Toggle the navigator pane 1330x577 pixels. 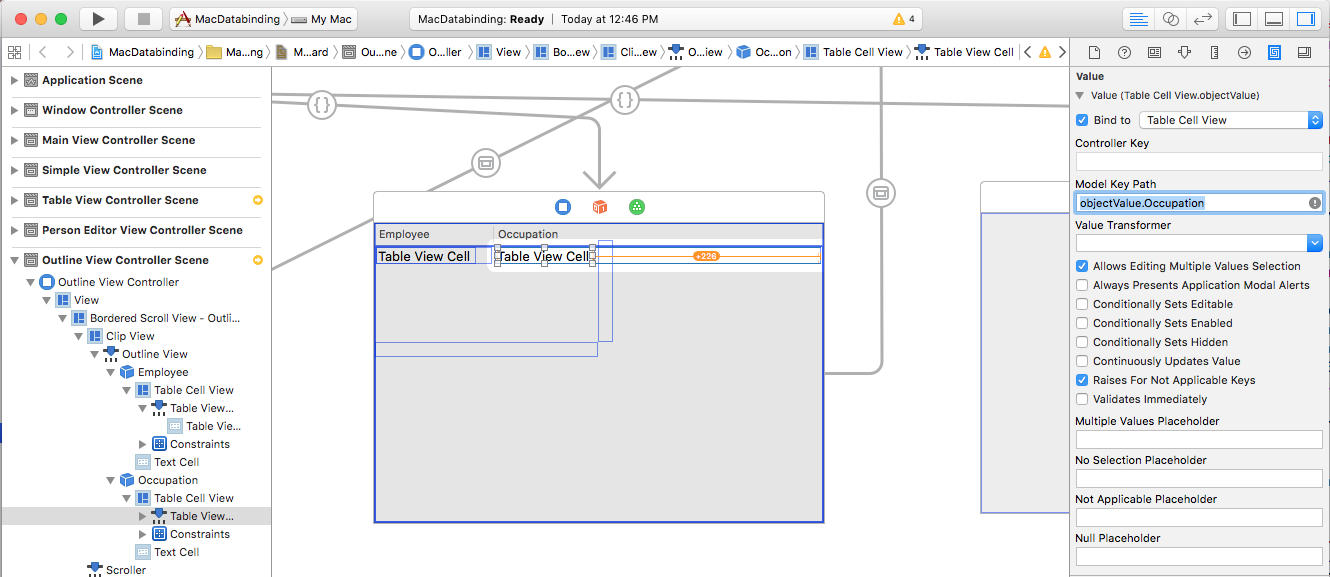click(1242, 19)
